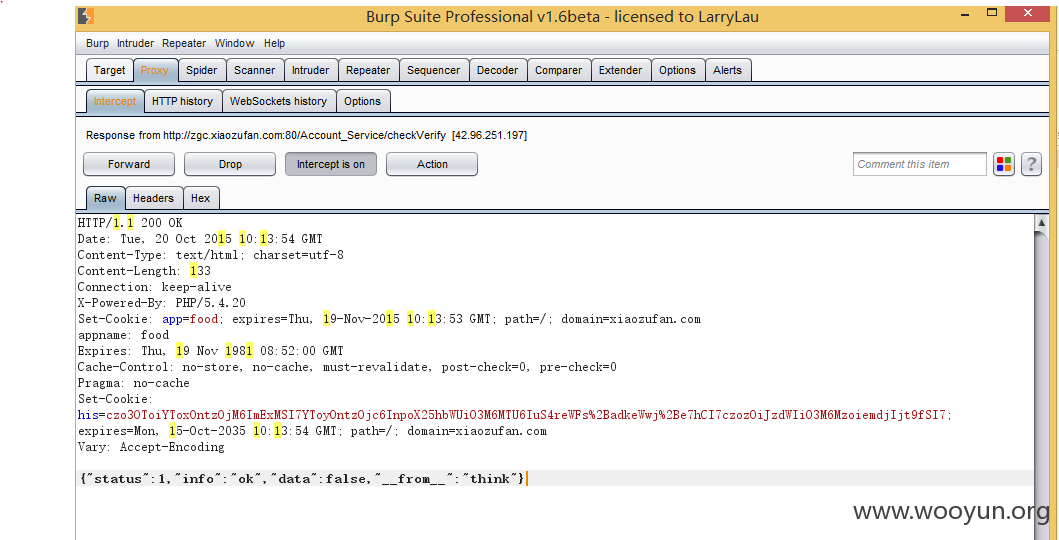This screenshot has width=1059, height=540.
Task: Click the Connection: keep-alive line
Action: (x=155, y=287)
